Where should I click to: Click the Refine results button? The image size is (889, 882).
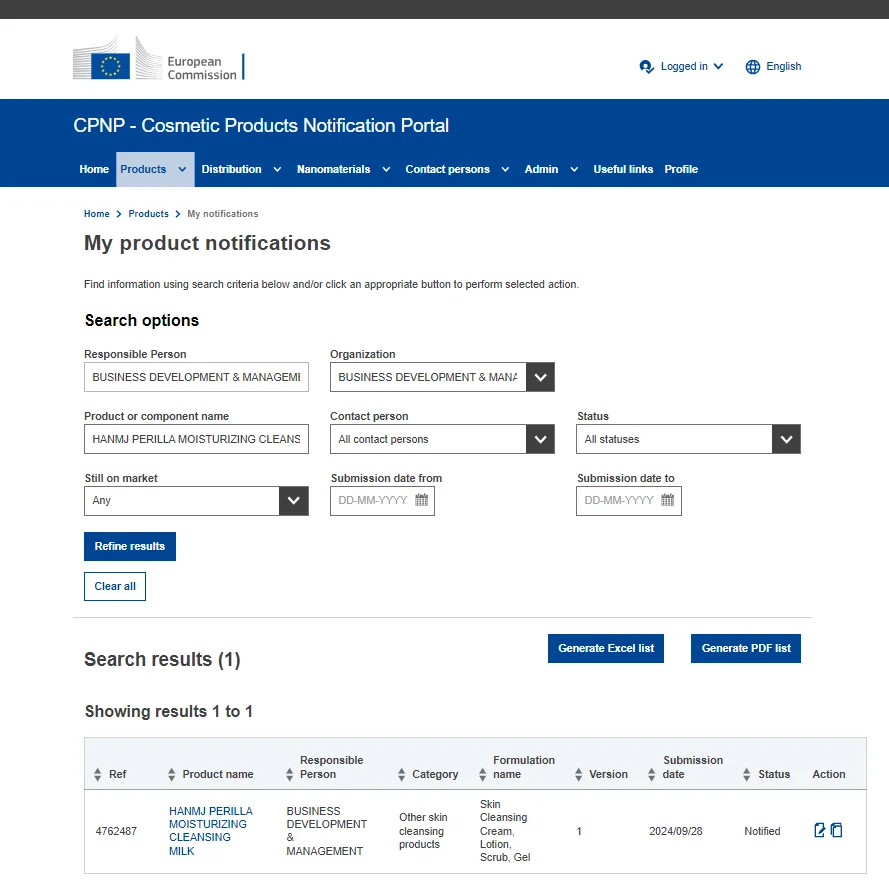pos(130,546)
